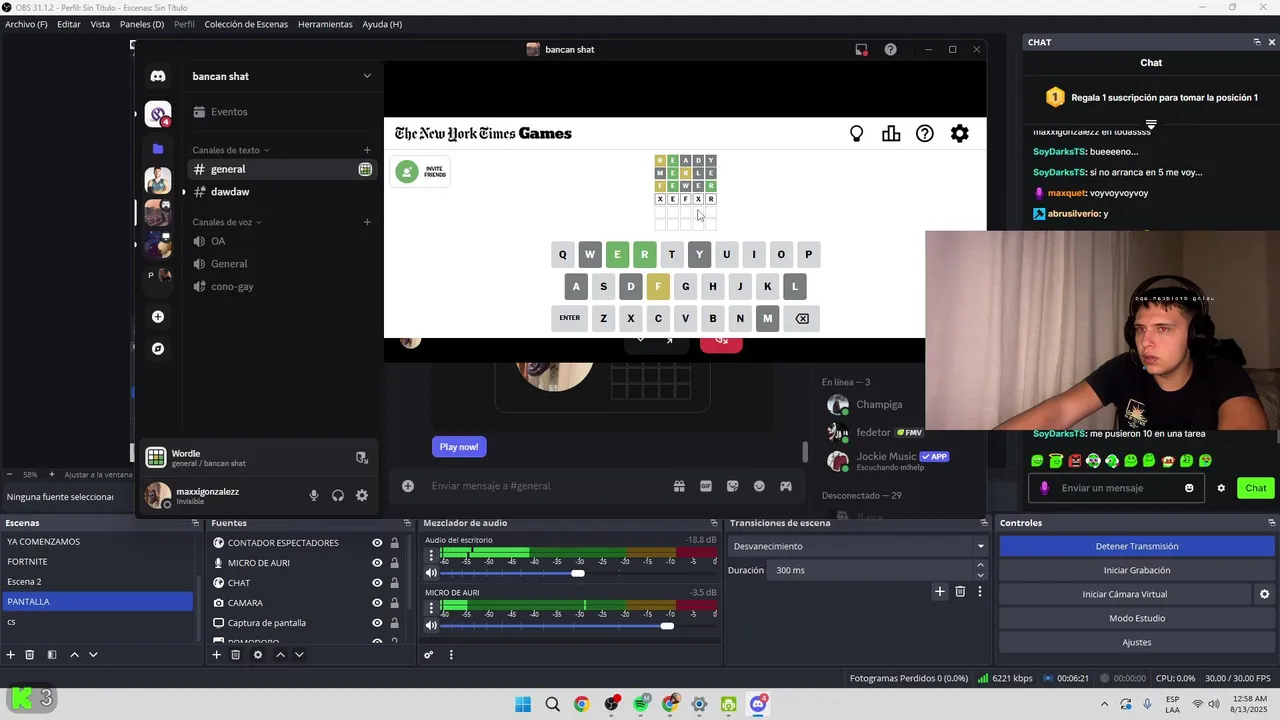Toggle visibility of CONTADOR ESPECTADORES source
This screenshot has width=1280, height=720.
tap(377, 543)
